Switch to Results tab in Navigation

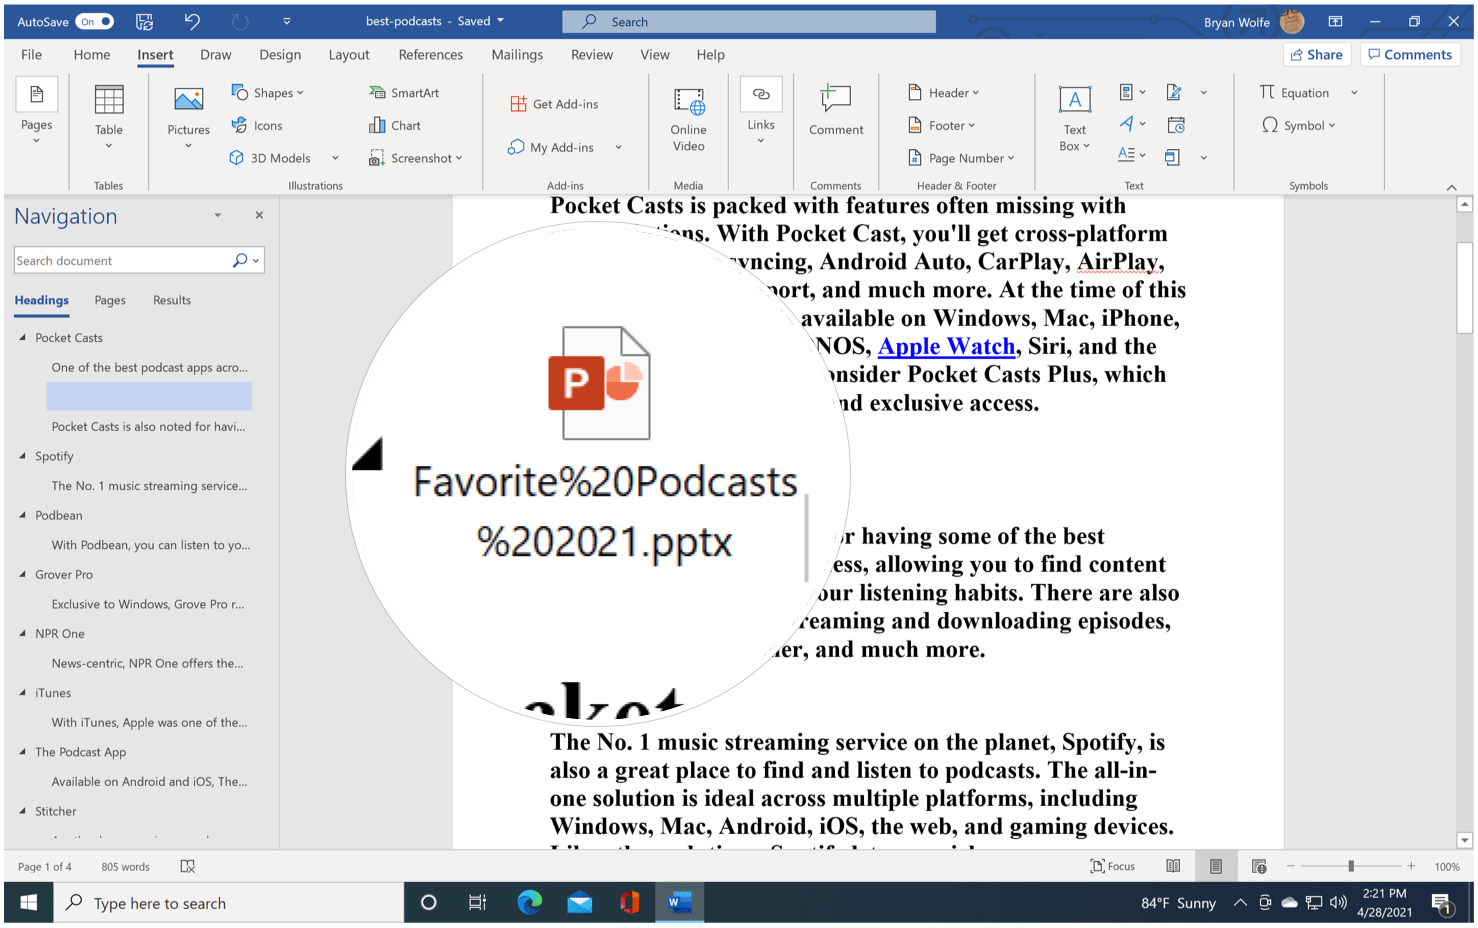pos(172,300)
